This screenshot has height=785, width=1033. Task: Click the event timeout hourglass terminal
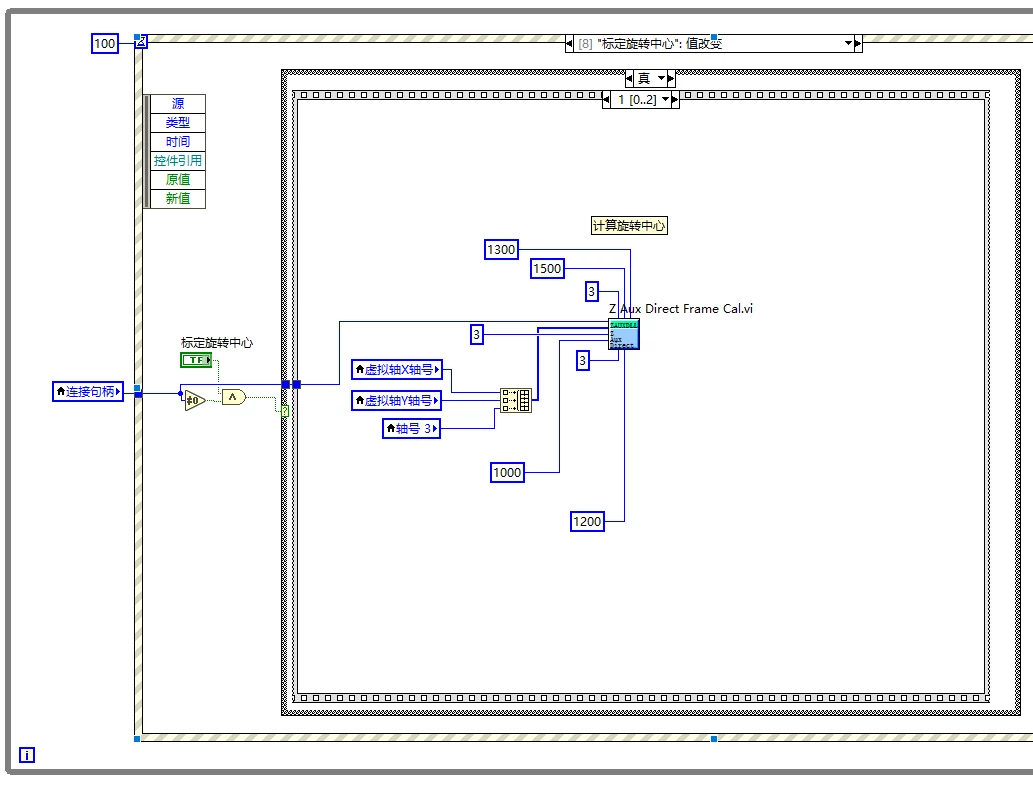(x=141, y=42)
